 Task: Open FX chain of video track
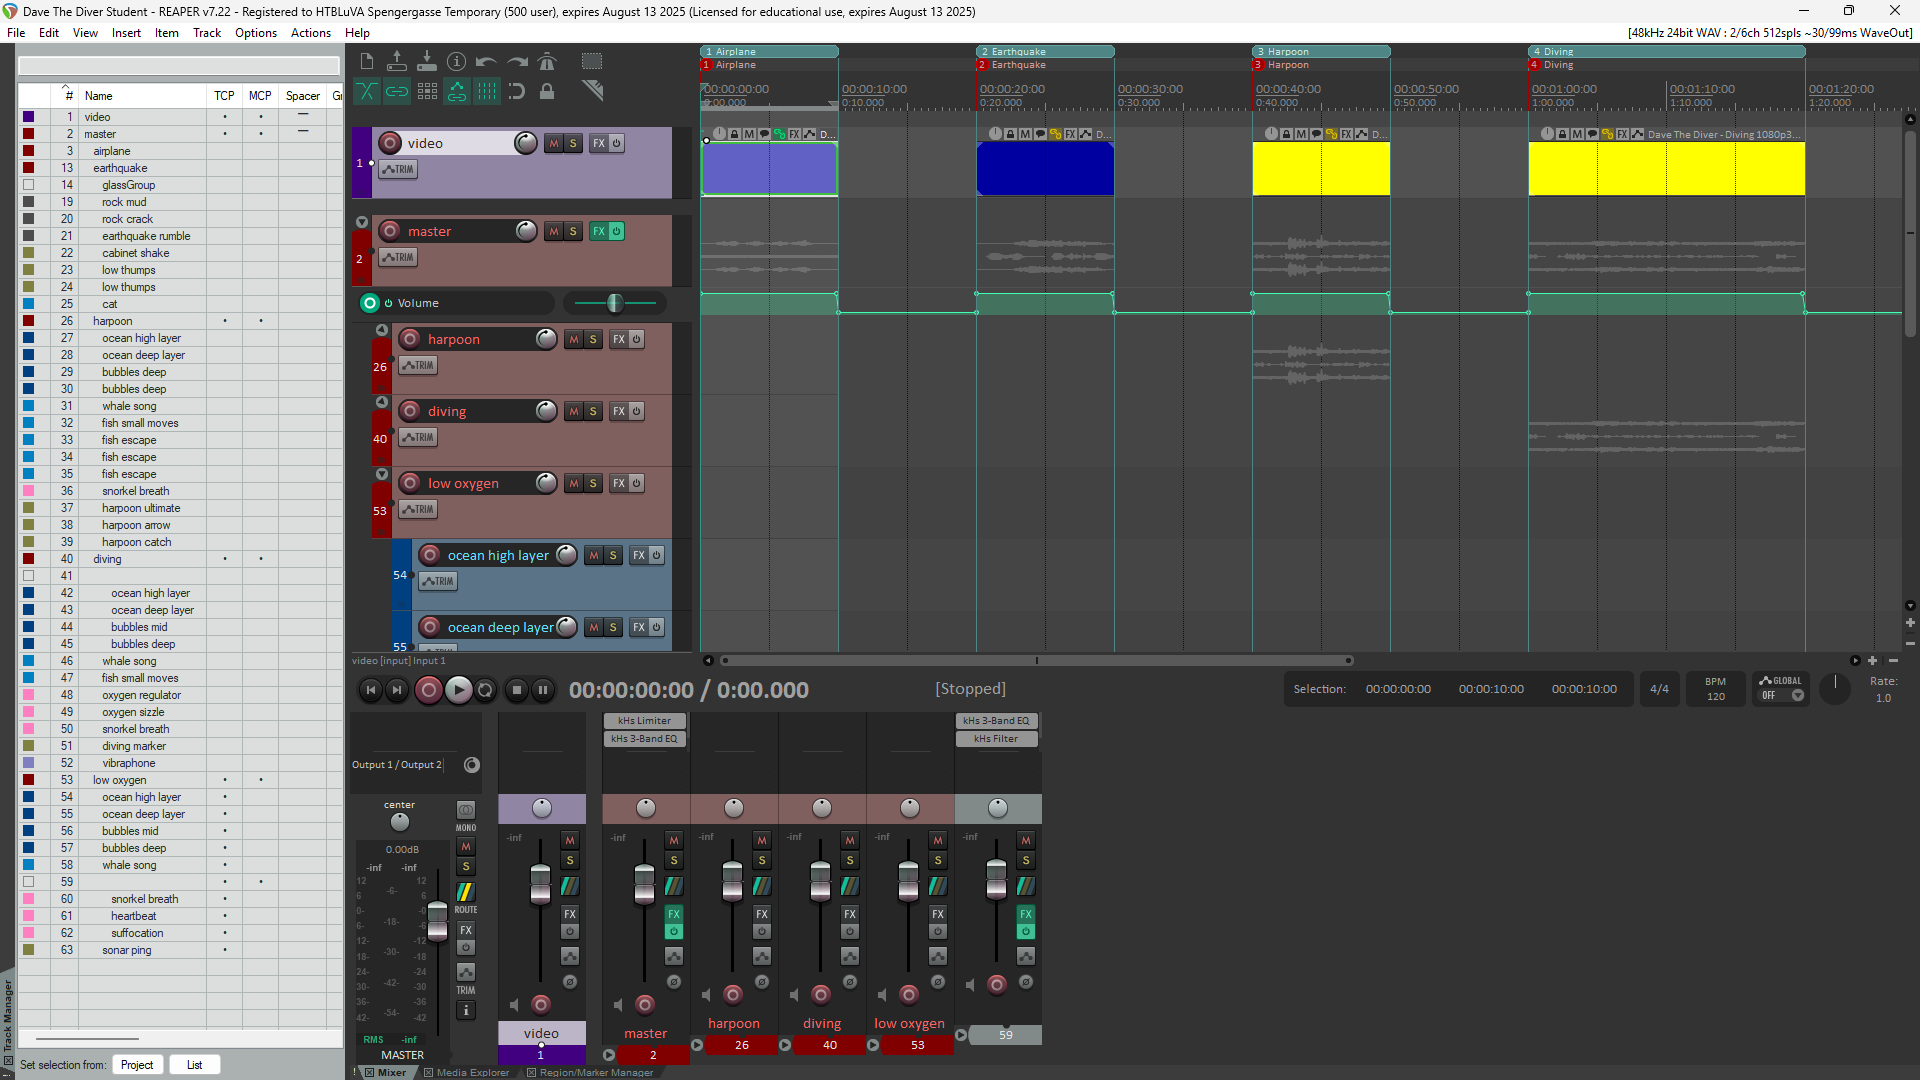[x=598, y=143]
